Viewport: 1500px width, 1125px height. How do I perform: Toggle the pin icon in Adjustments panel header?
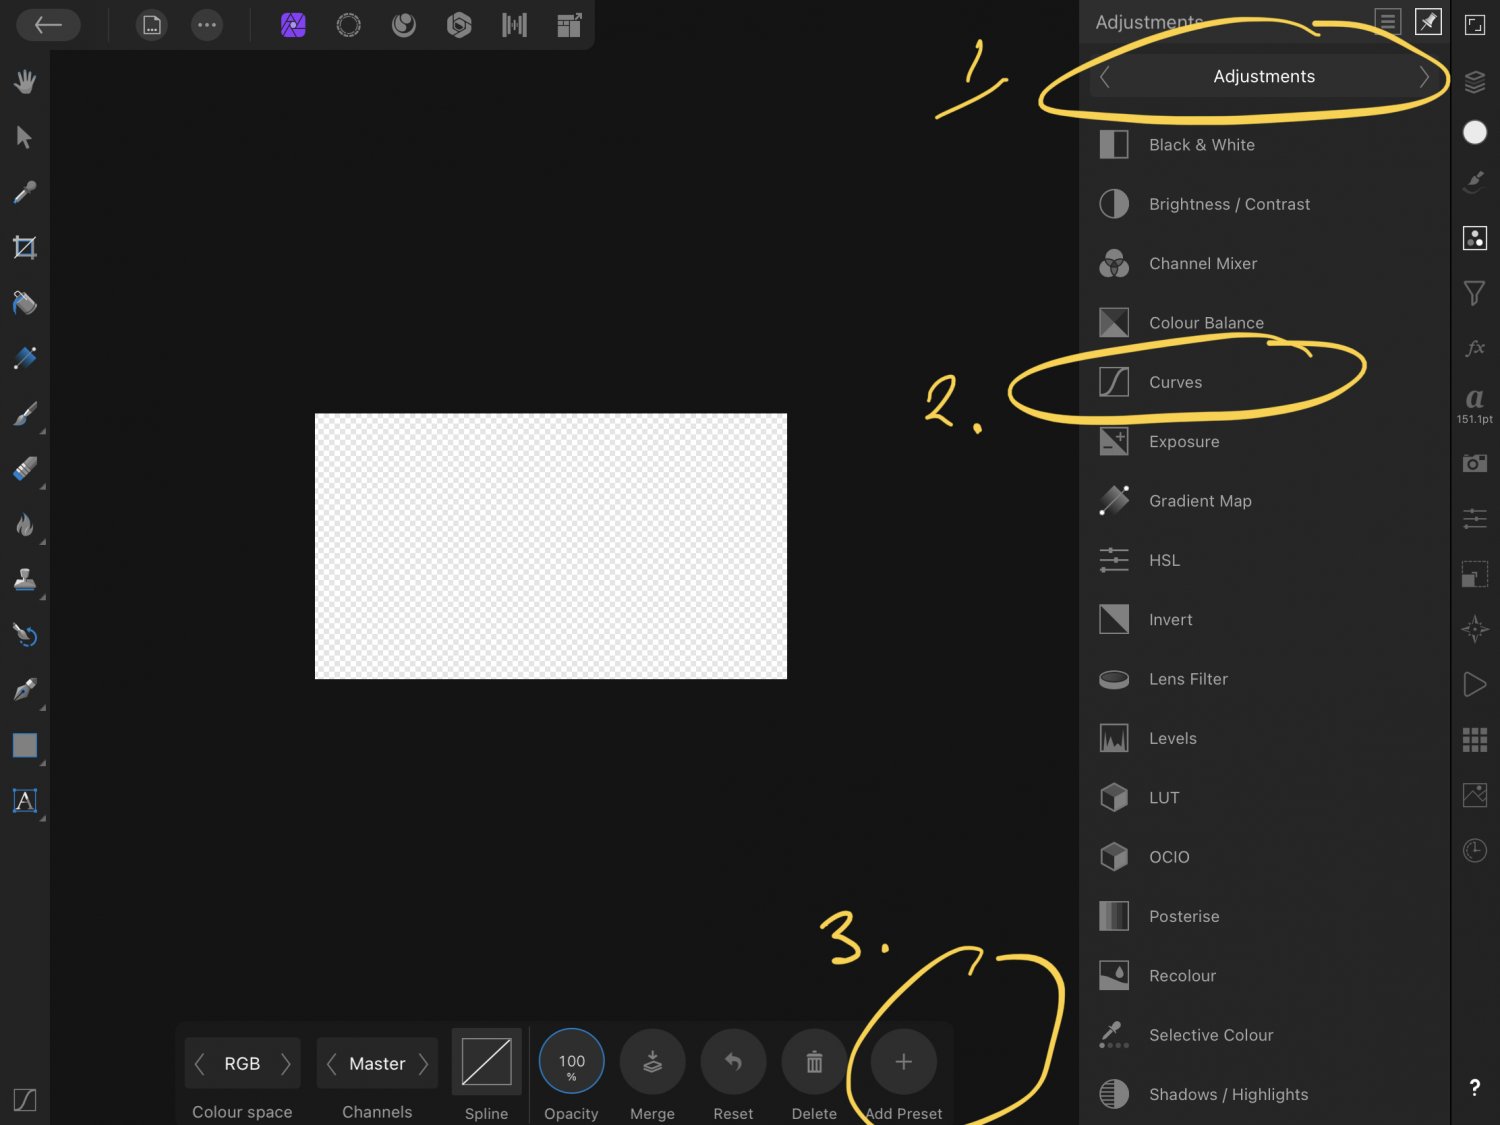pyautogui.click(x=1428, y=22)
